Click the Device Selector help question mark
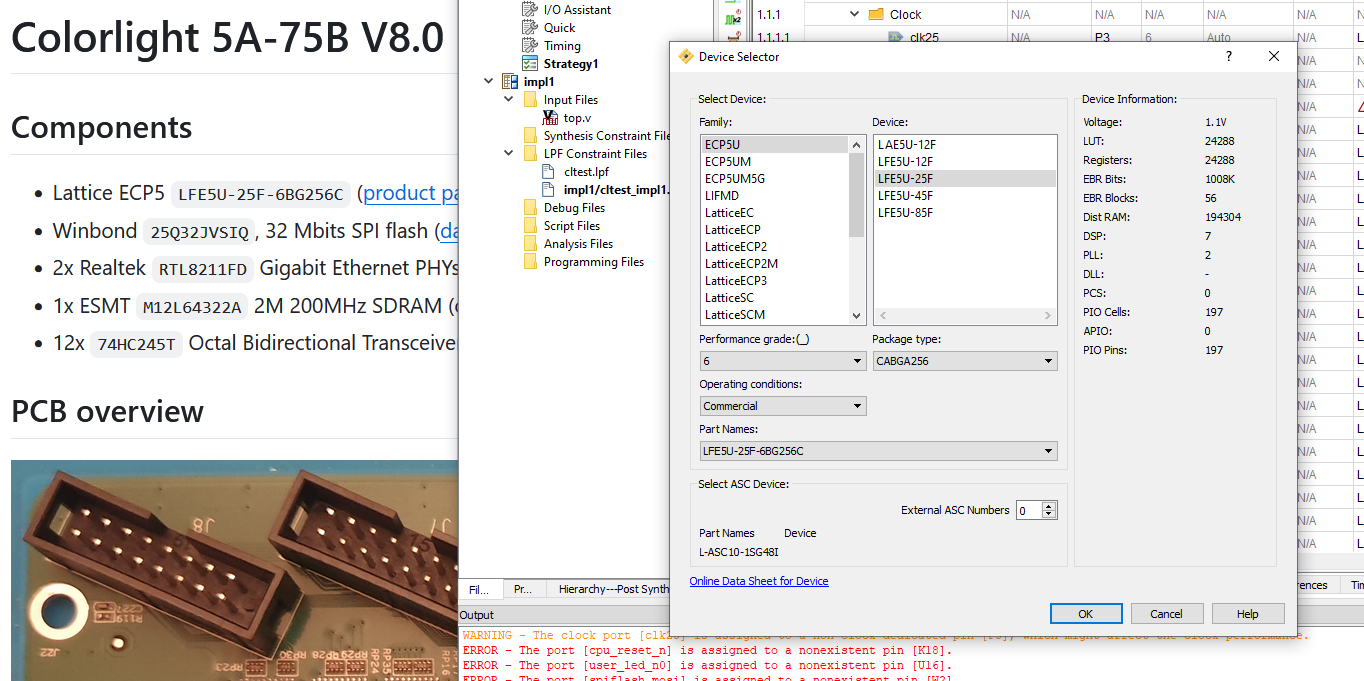 1229,57
